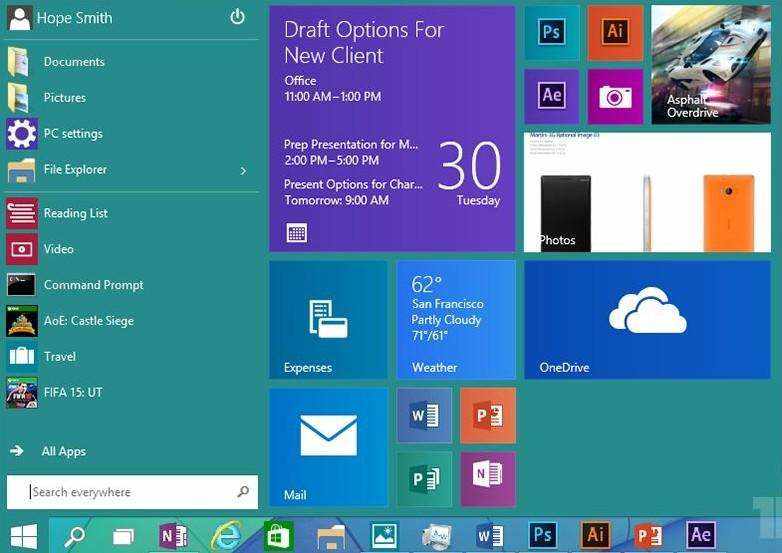The image size is (782, 553).
Task: Open the Calendar live tile
Action: coord(392,129)
